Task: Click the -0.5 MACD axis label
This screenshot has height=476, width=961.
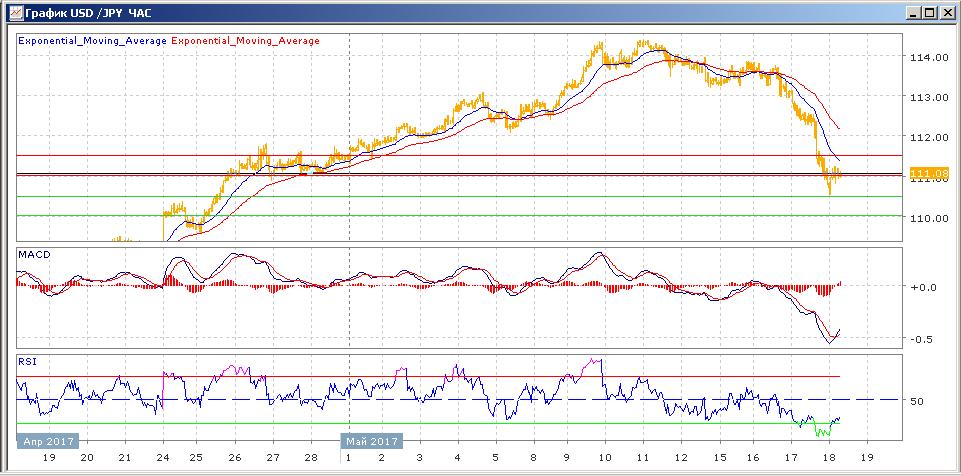Action: coord(922,339)
